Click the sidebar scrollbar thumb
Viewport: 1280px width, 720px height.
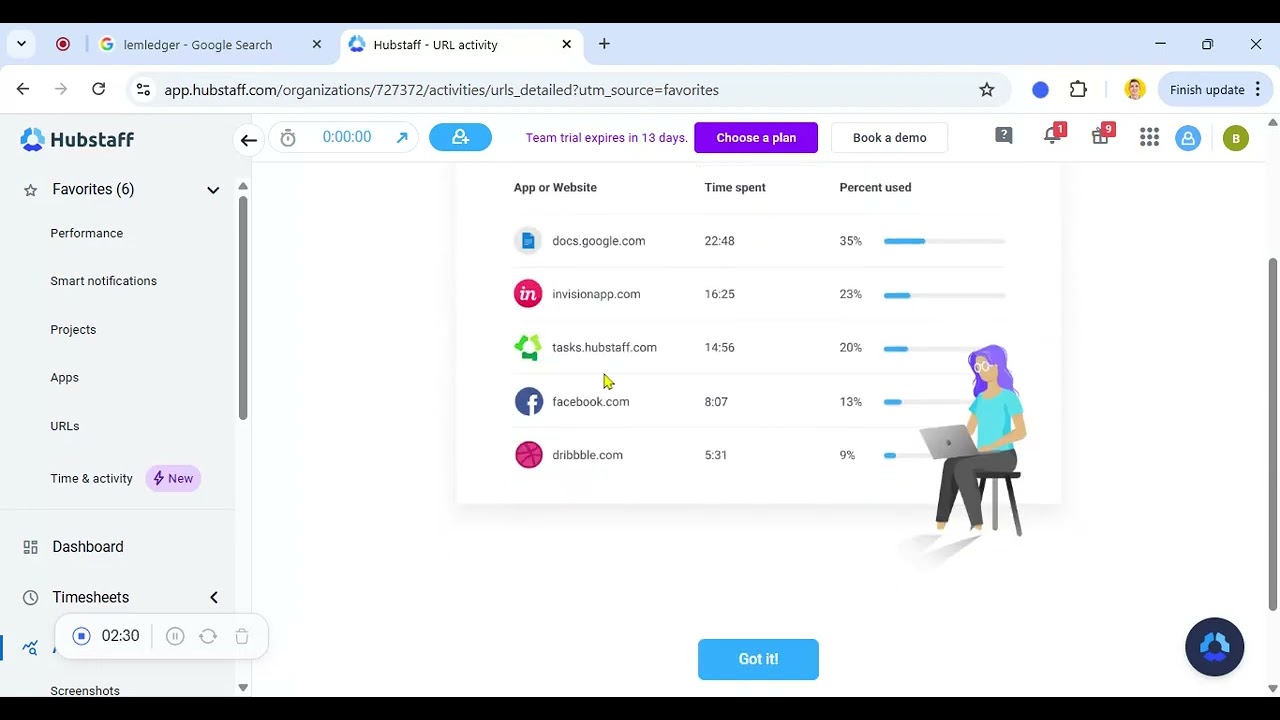tap(242, 308)
